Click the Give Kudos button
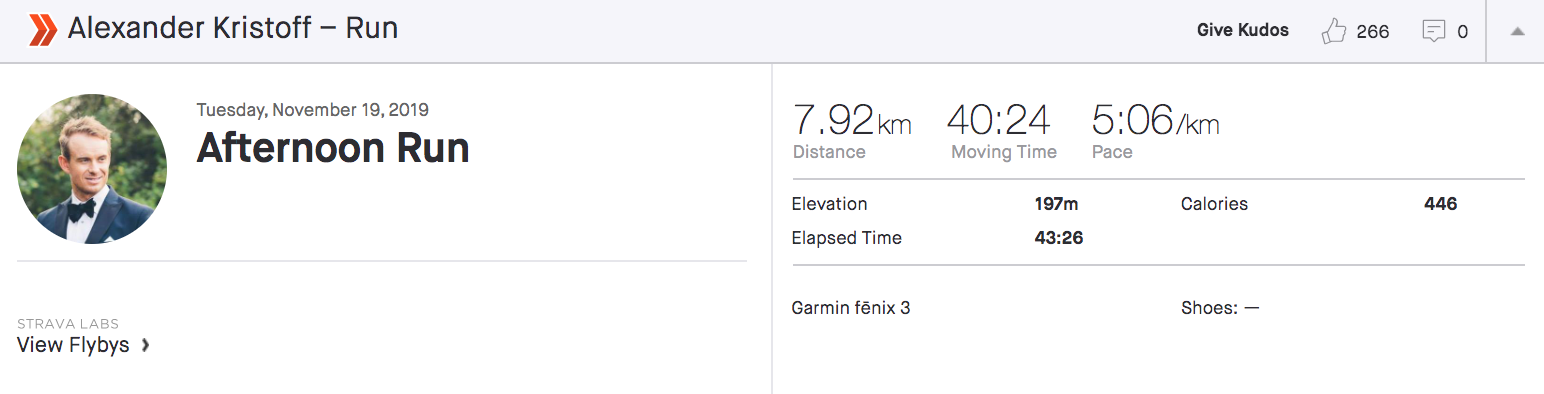 pyautogui.click(x=1243, y=30)
